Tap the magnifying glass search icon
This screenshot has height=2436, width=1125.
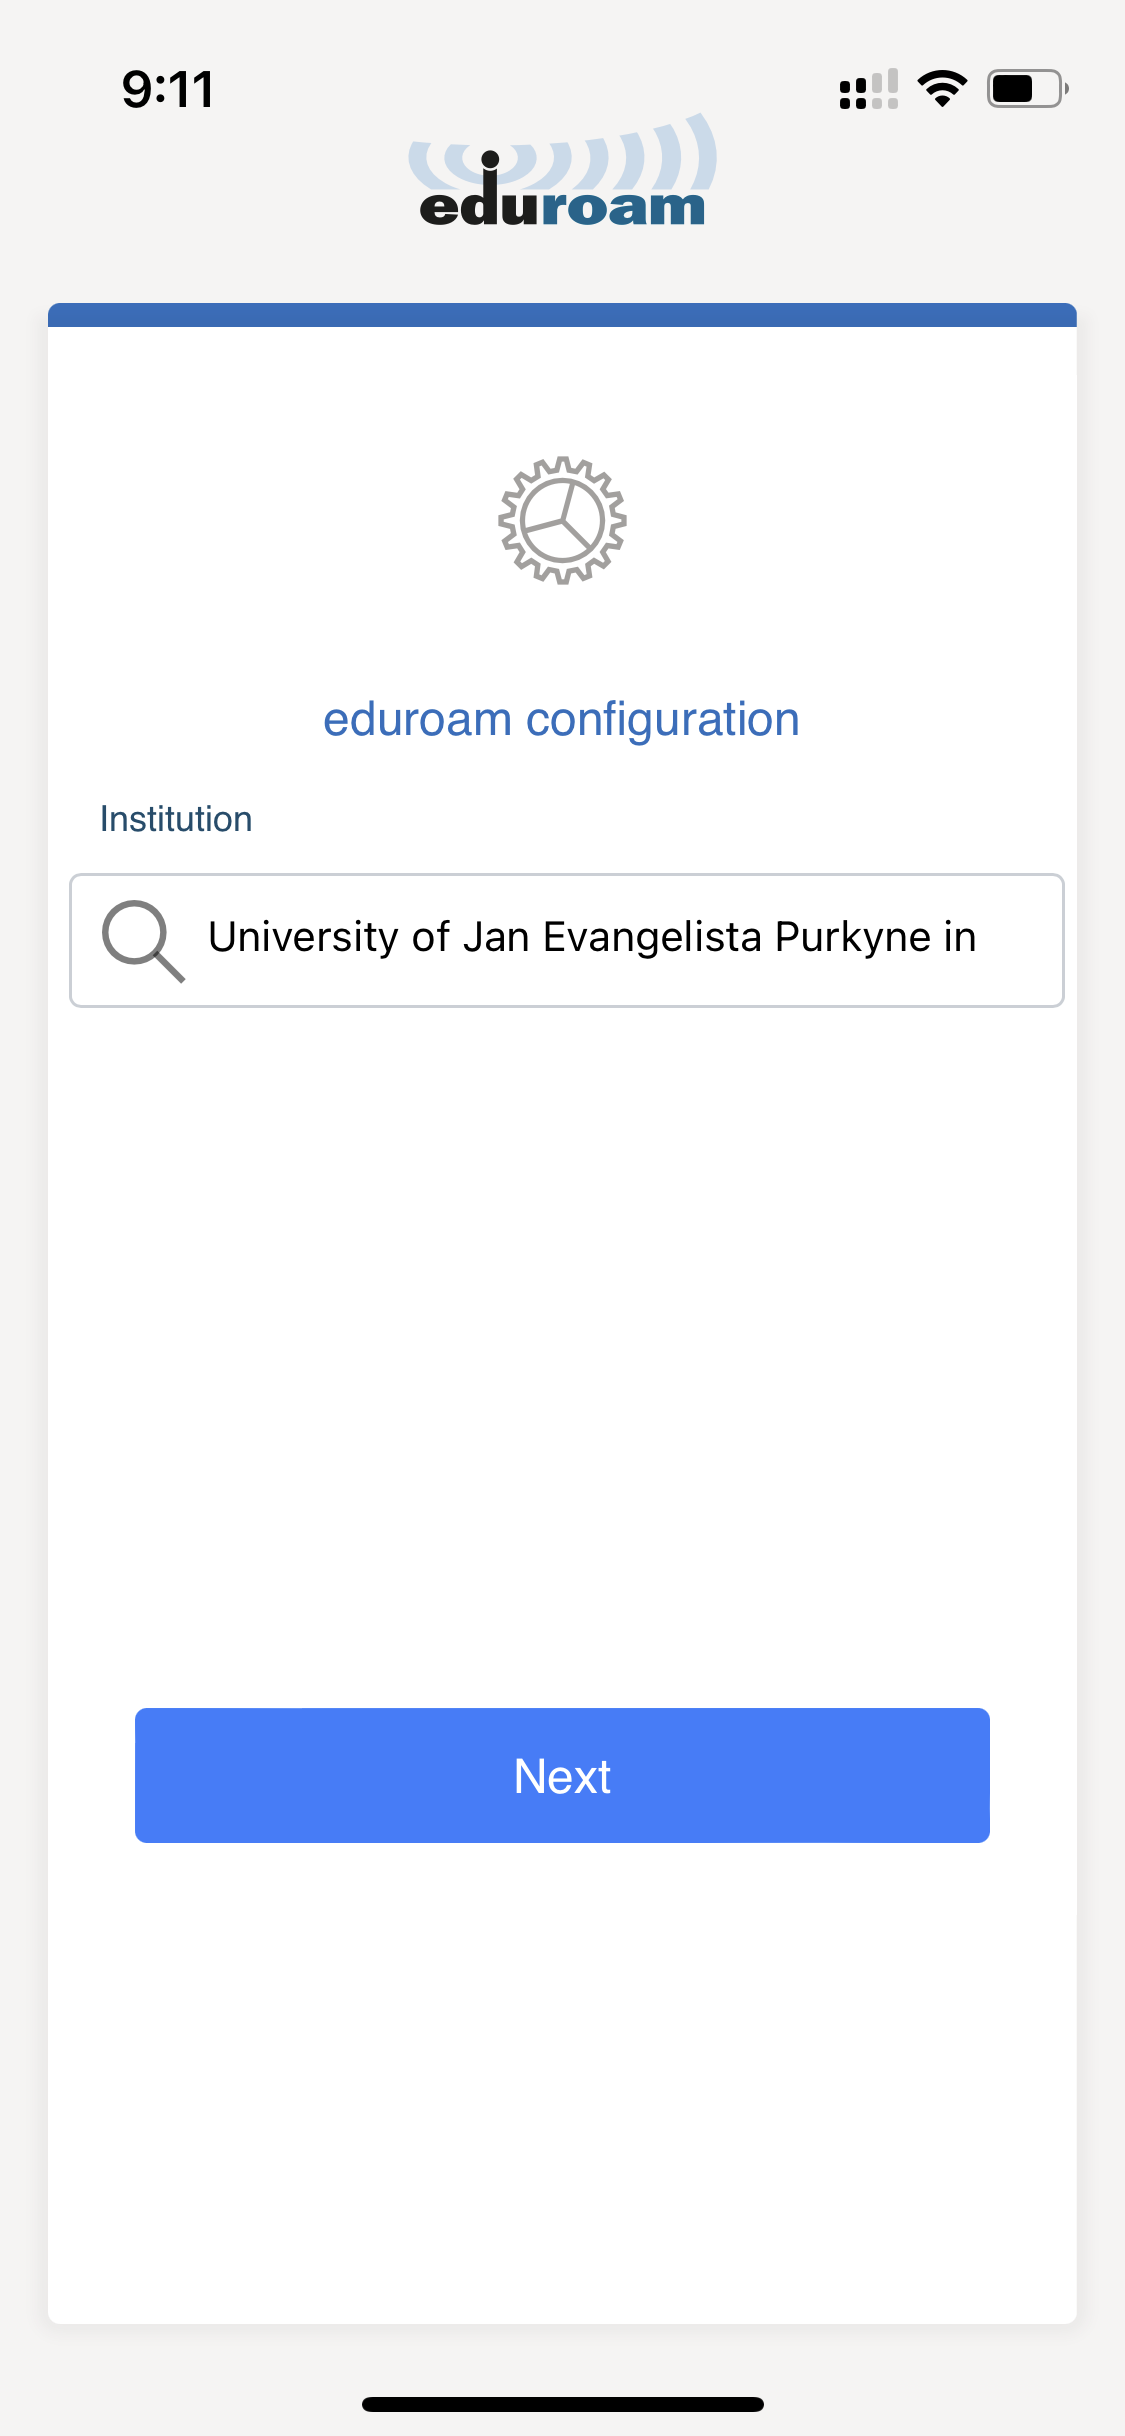click(x=142, y=940)
